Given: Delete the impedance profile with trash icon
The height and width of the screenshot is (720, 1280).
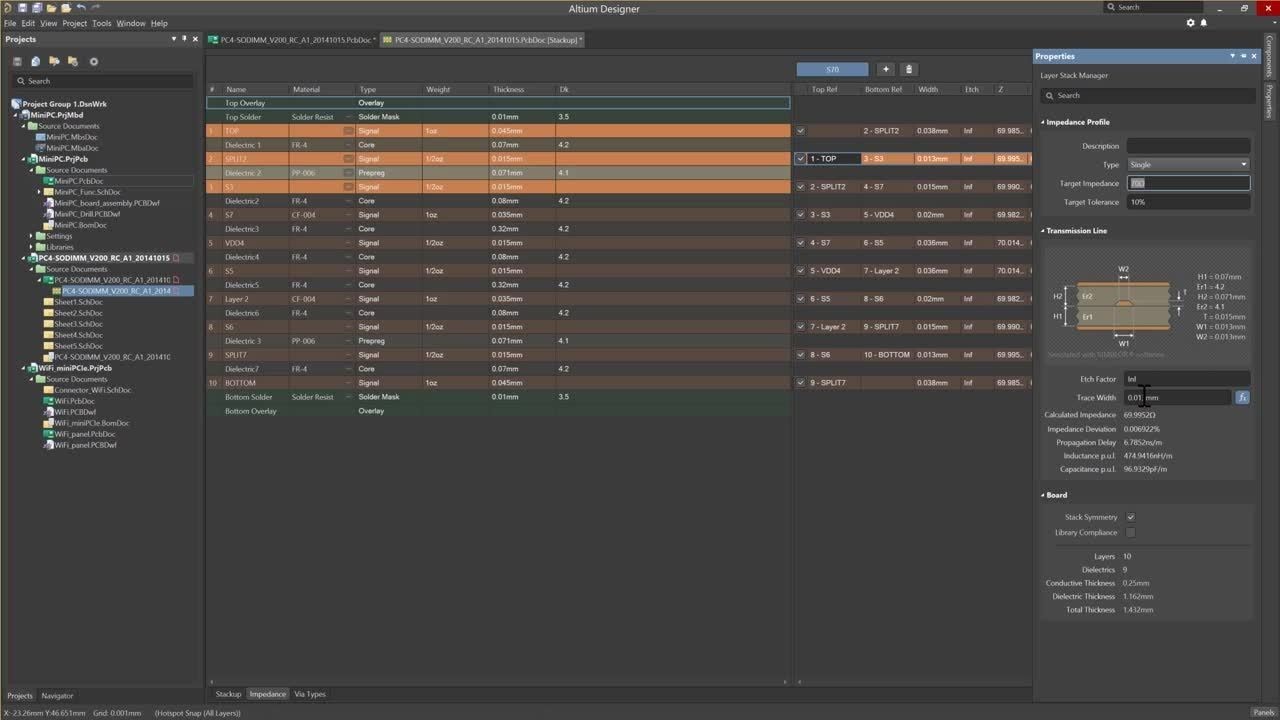Looking at the screenshot, I should (909, 69).
